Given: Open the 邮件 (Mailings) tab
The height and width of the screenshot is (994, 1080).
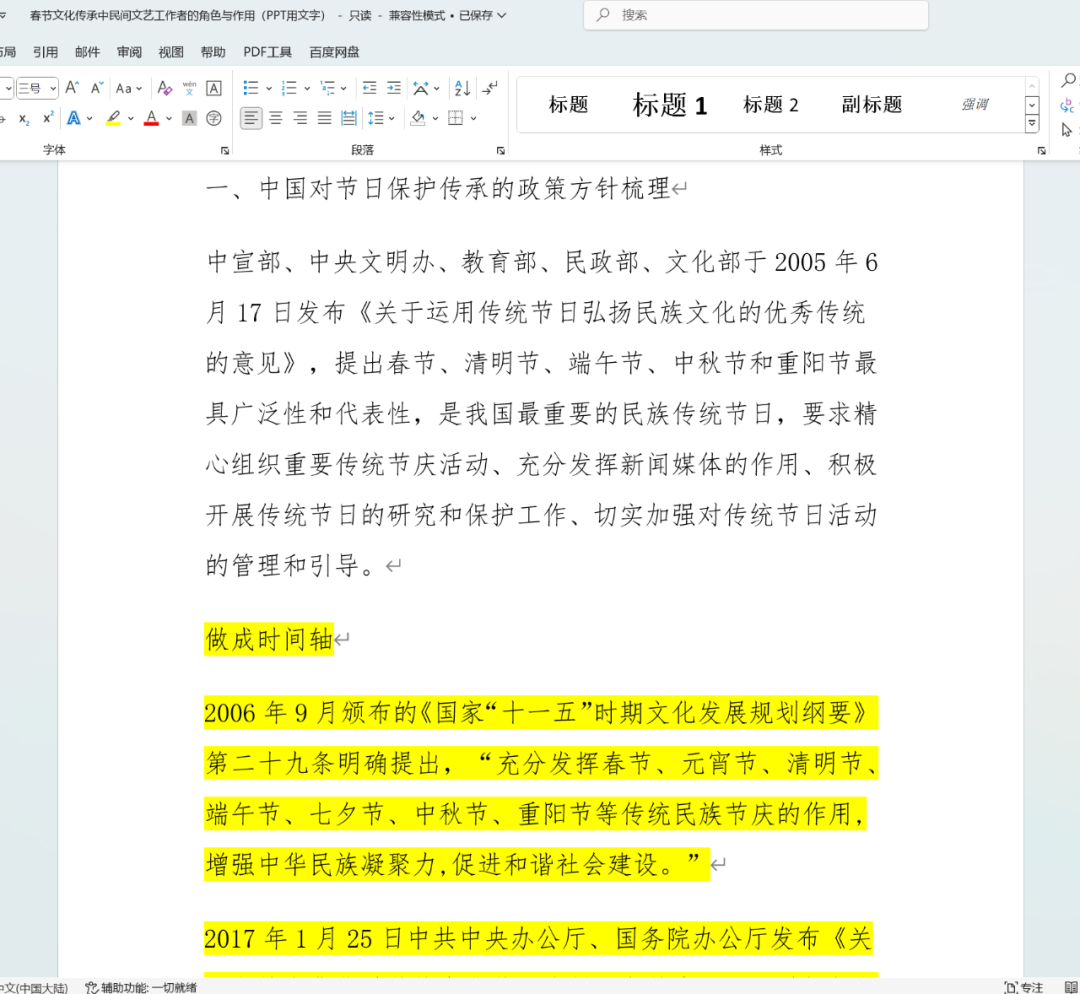Looking at the screenshot, I should (87, 52).
